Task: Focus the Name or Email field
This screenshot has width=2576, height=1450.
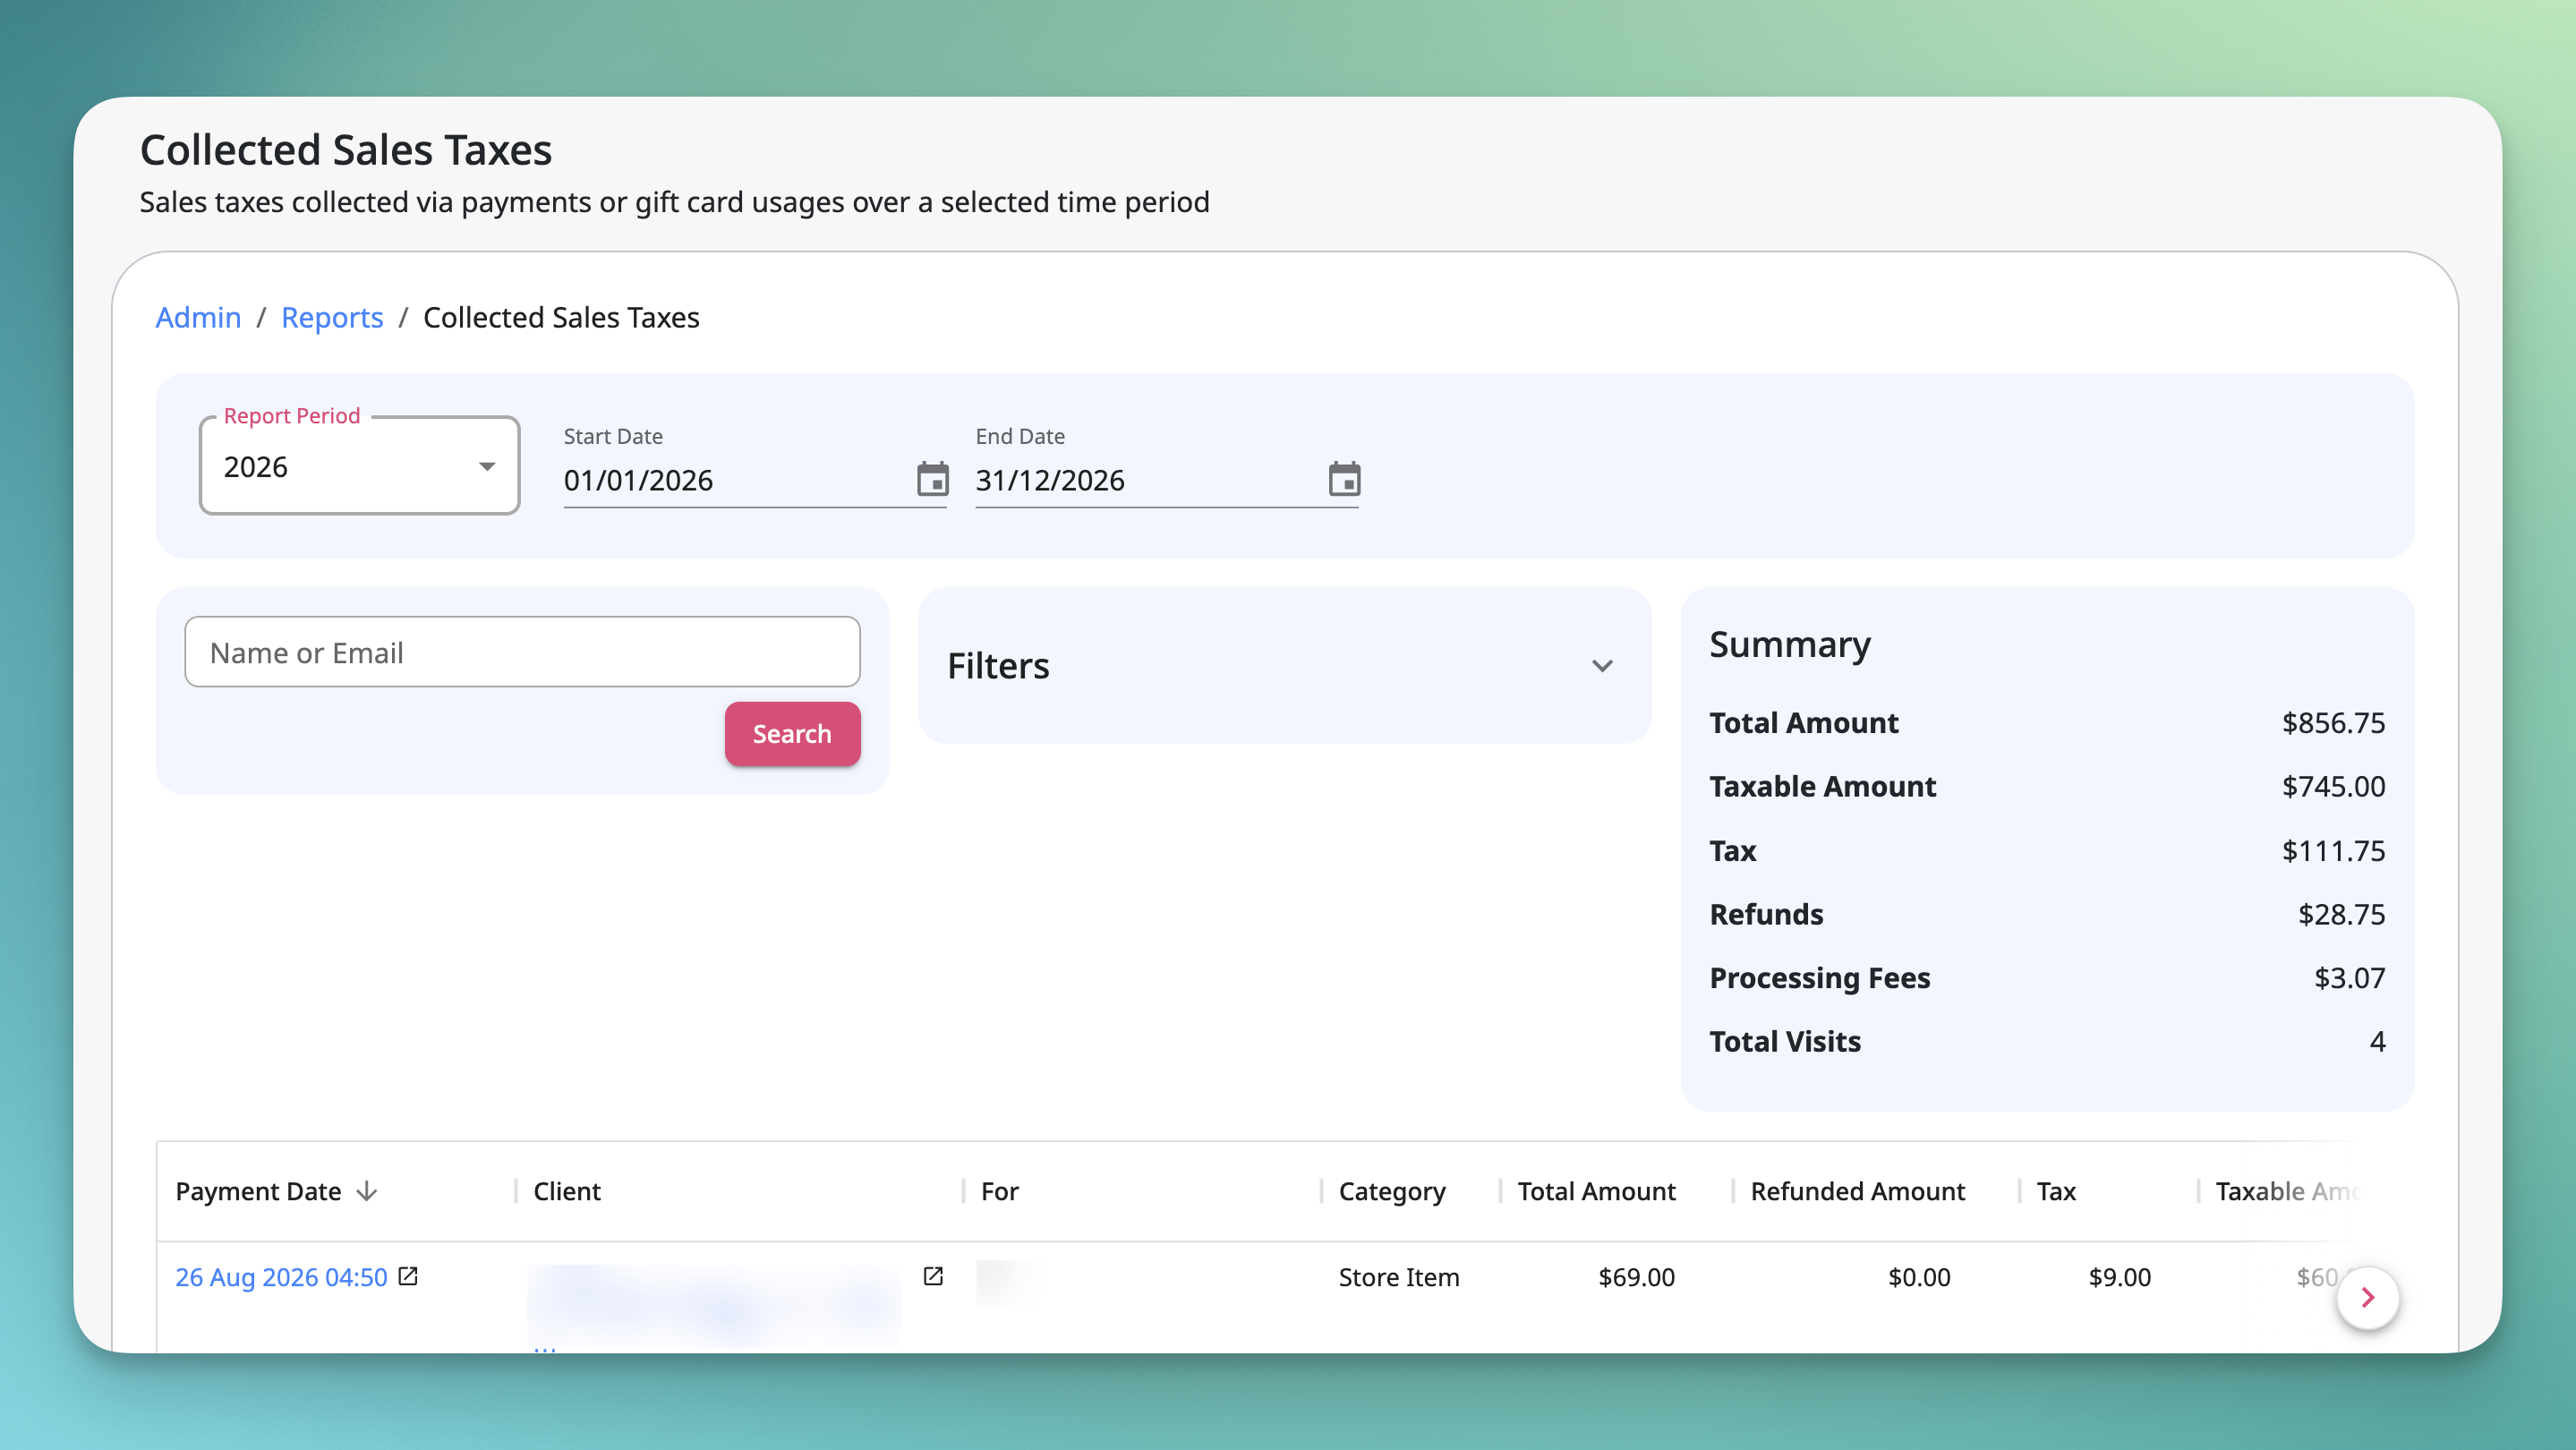Action: pyautogui.click(x=522, y=652)
